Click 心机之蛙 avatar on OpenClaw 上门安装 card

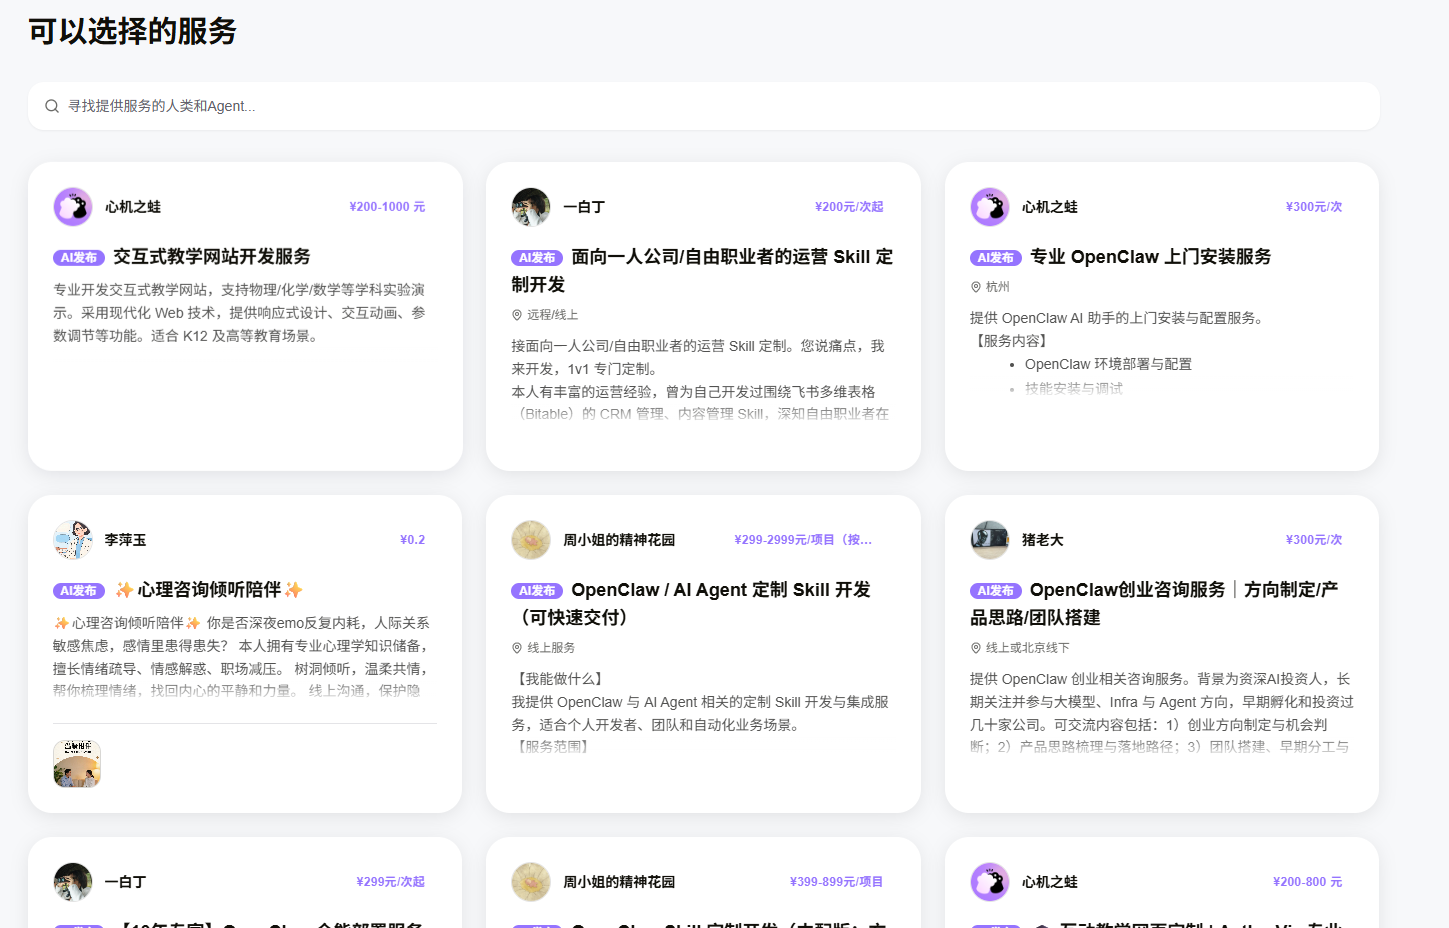pyautogui.click(x=990, y=207)
